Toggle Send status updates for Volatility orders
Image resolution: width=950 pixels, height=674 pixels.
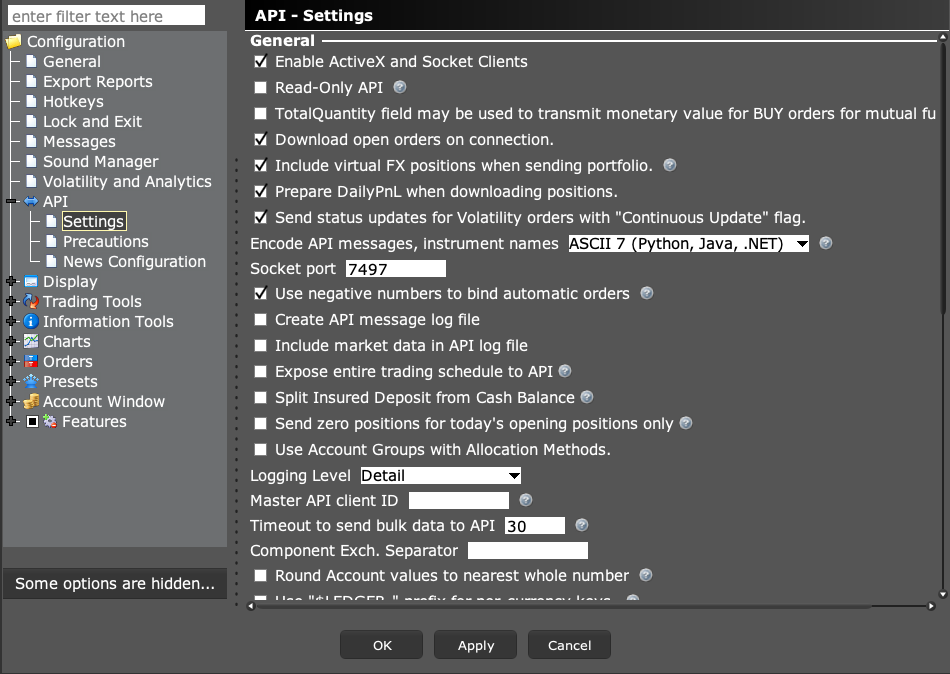coord(261,218)
